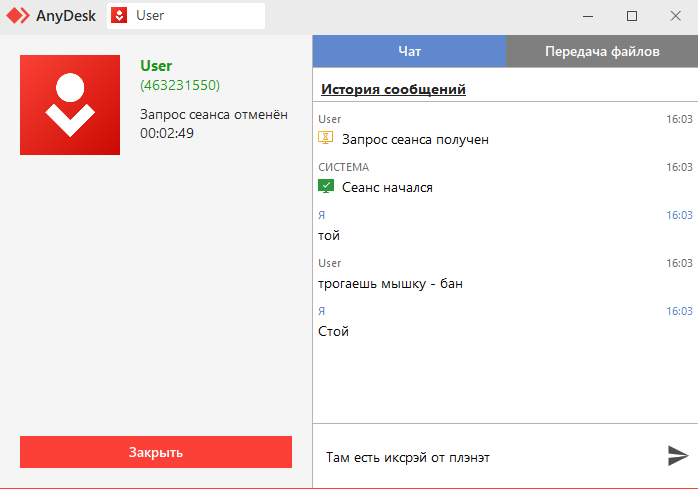Click the message Запрос сеанса получен
698x489 pixels.
click(415, 139)
